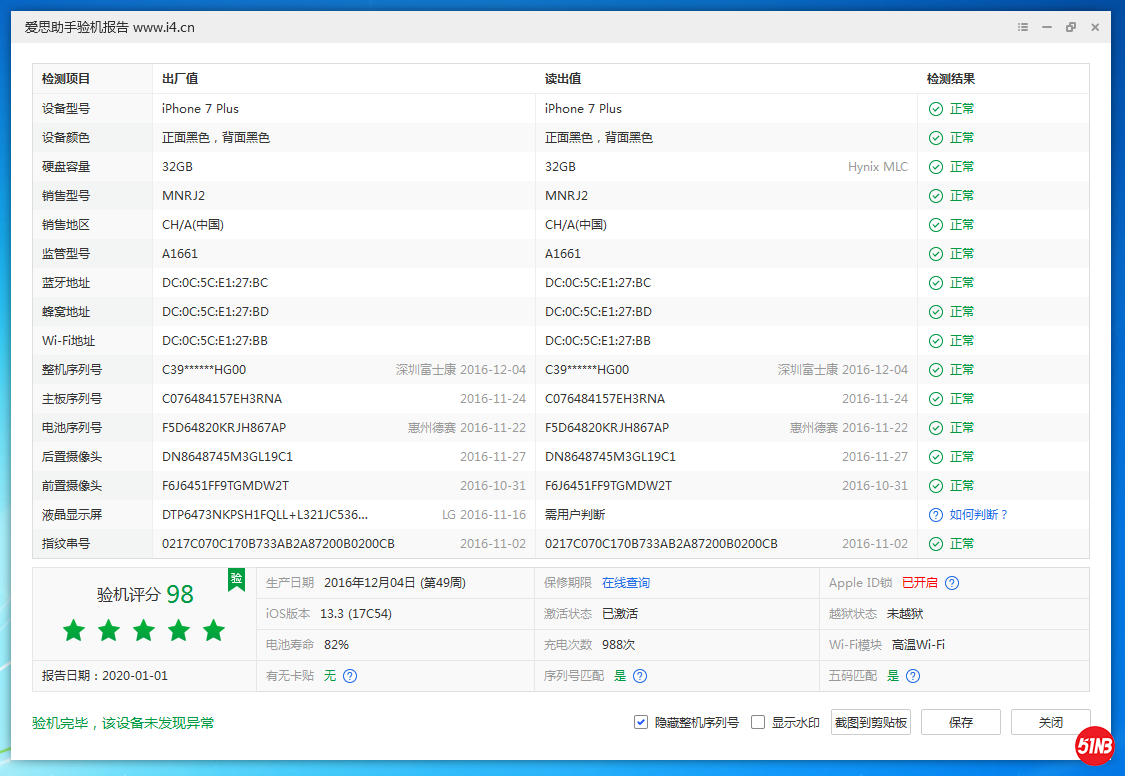Click the help icon next to 序列号匹配

point(640,676)
